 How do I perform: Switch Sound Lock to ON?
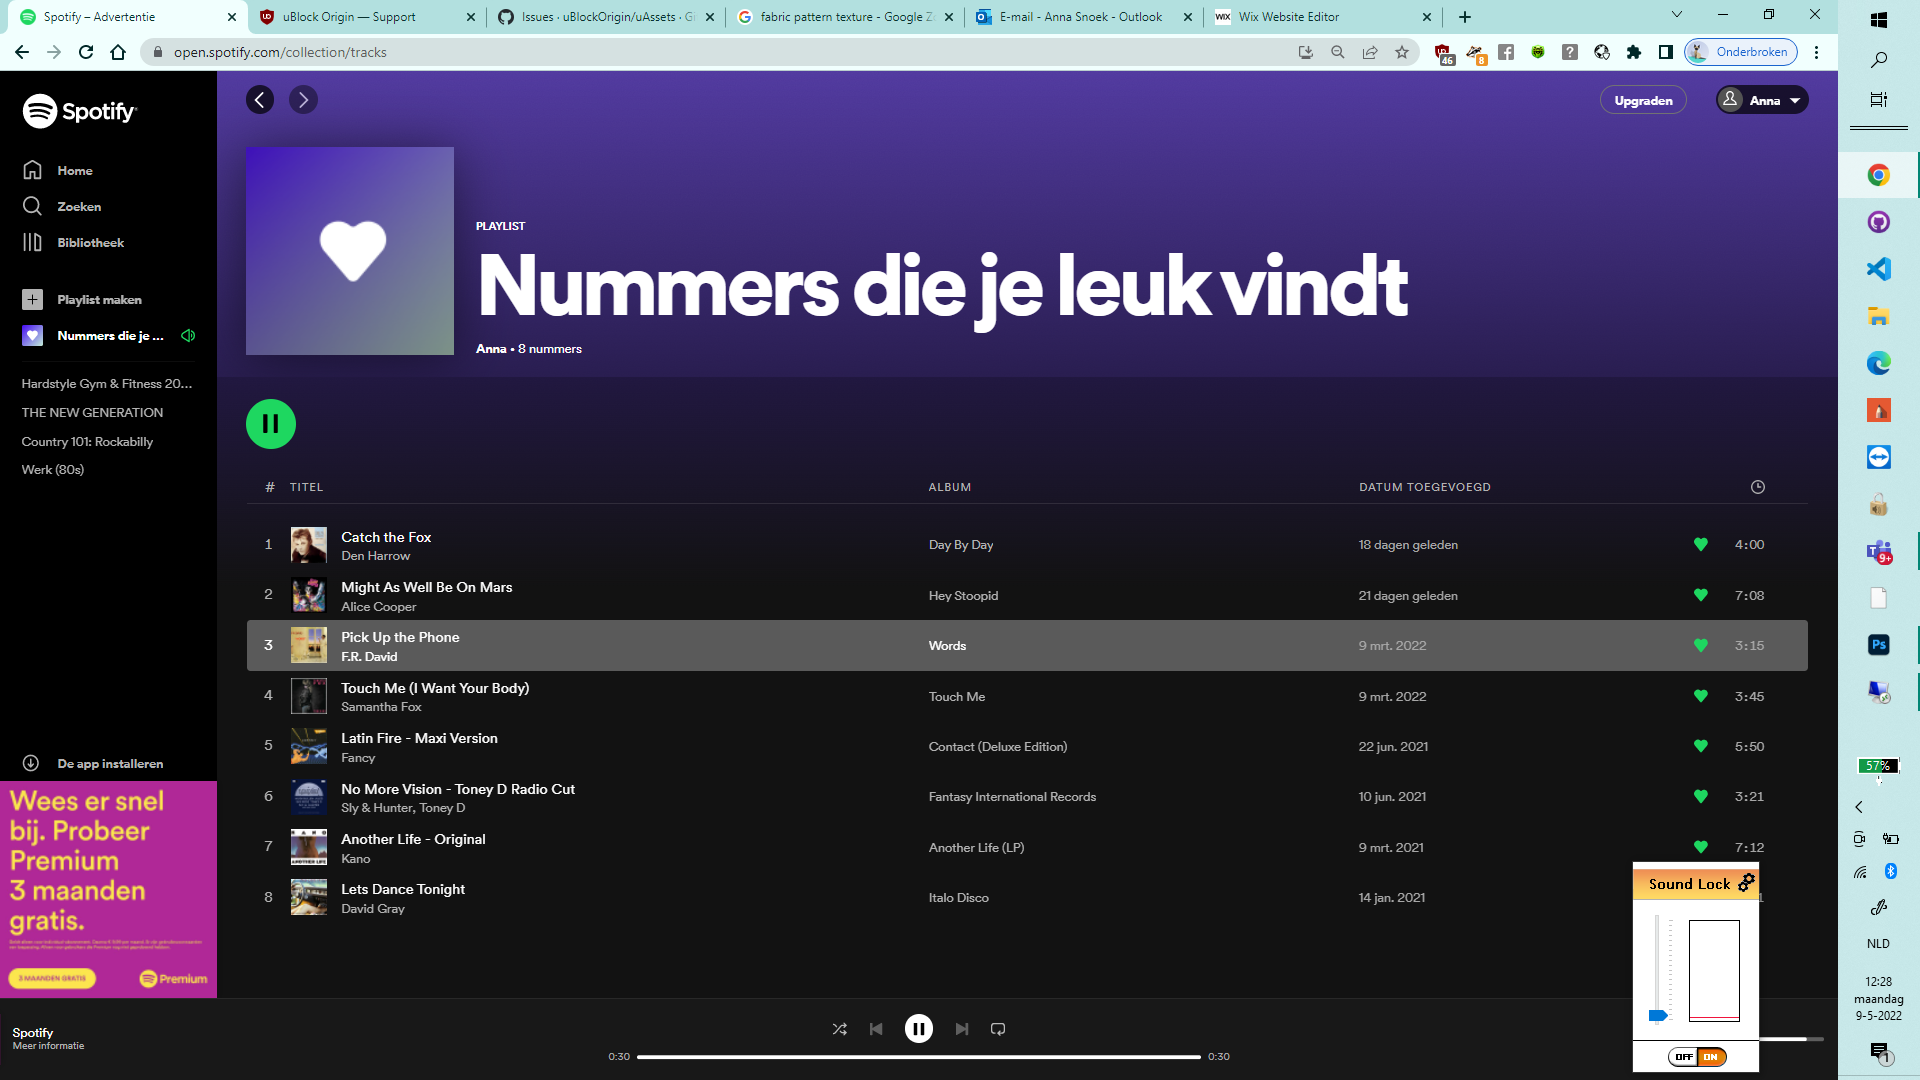coord(1713,1055)
